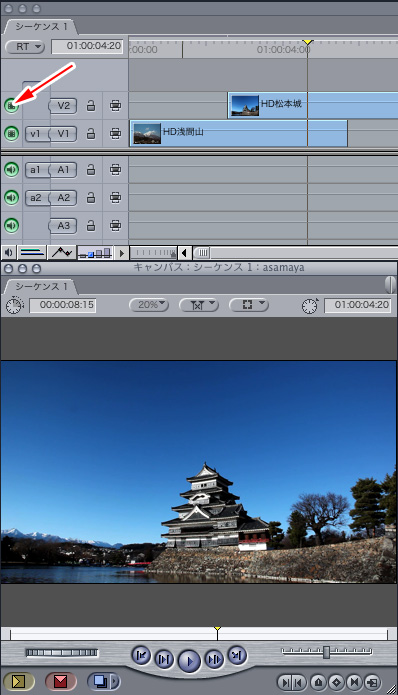Open the Canvas view mode dropdown
Viewport: 398px width, 695px height.
[249, 305]
